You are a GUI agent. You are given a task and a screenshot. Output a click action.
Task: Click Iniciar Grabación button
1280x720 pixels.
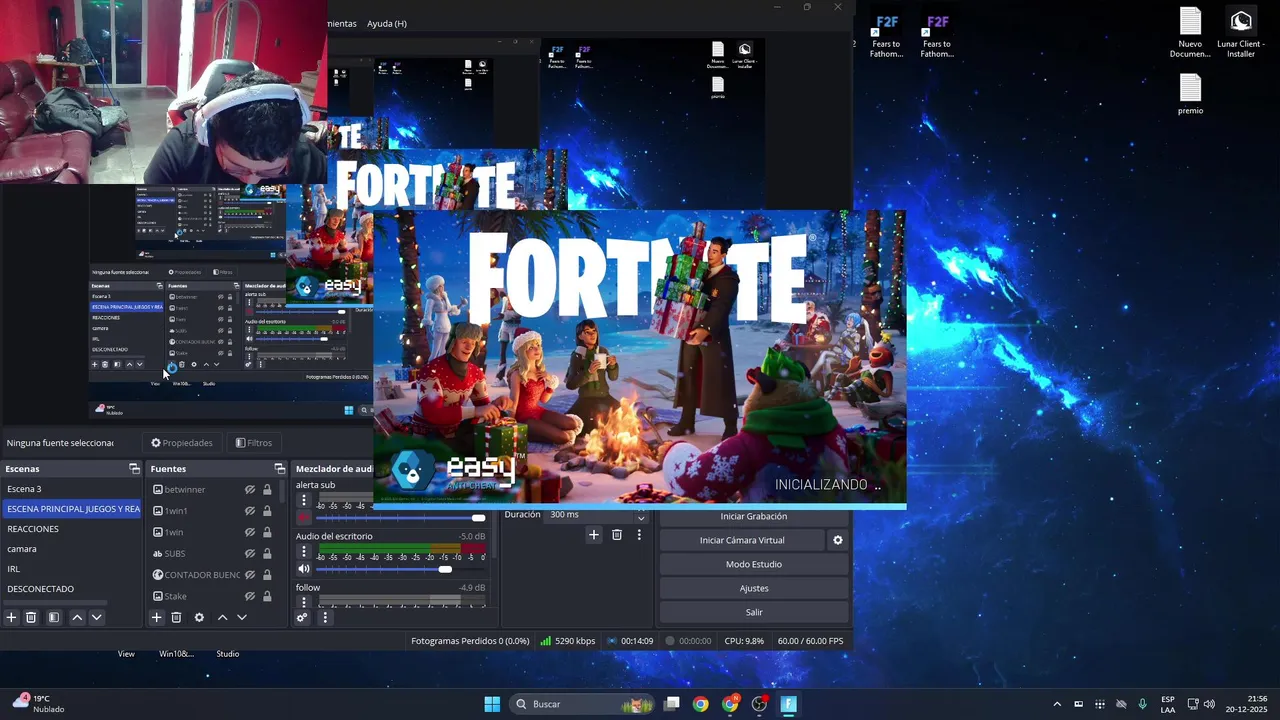[x=754, y=516]
